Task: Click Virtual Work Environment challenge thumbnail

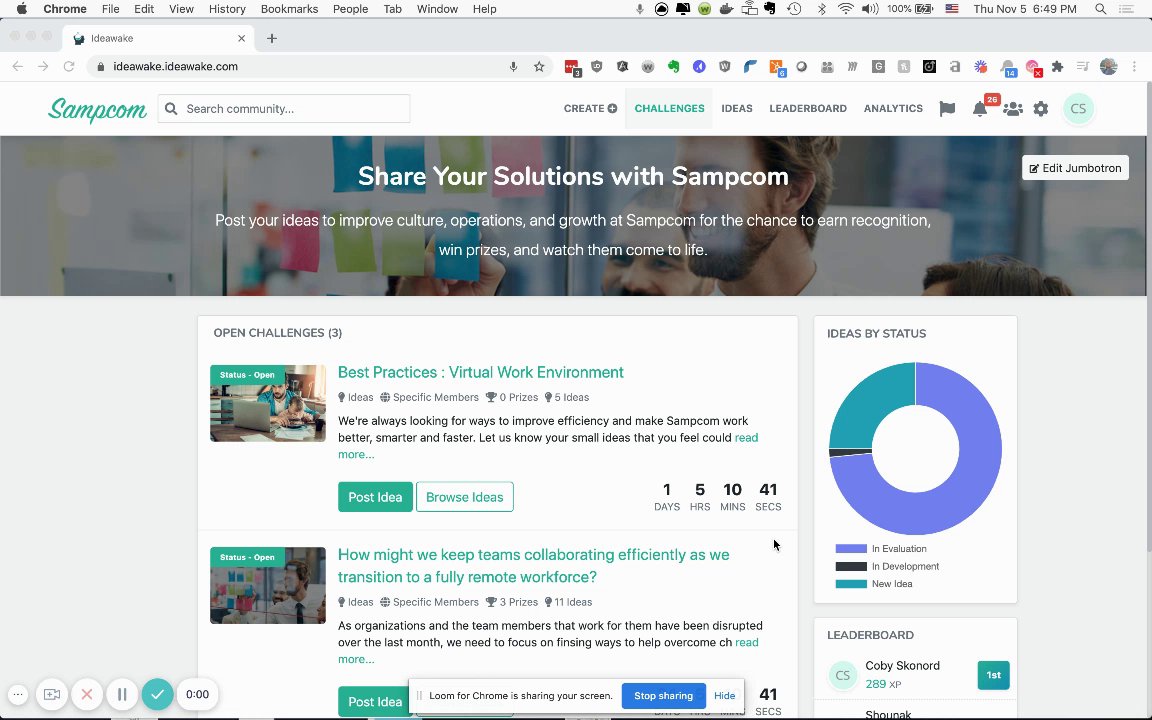Action: (x=267, y=403)
